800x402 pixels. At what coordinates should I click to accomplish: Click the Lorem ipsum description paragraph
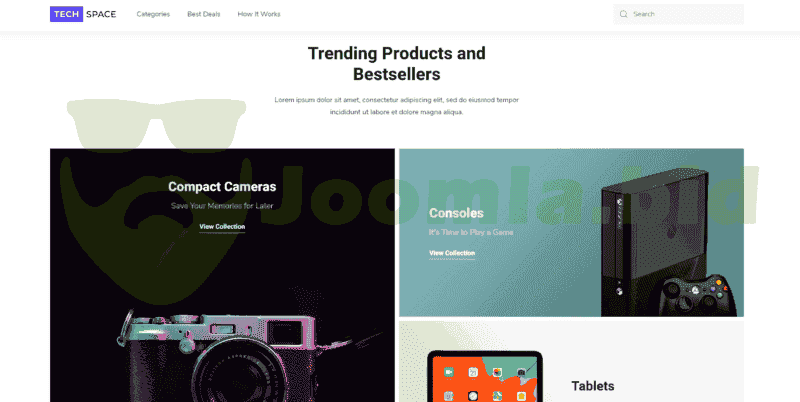tap(396, 106)
